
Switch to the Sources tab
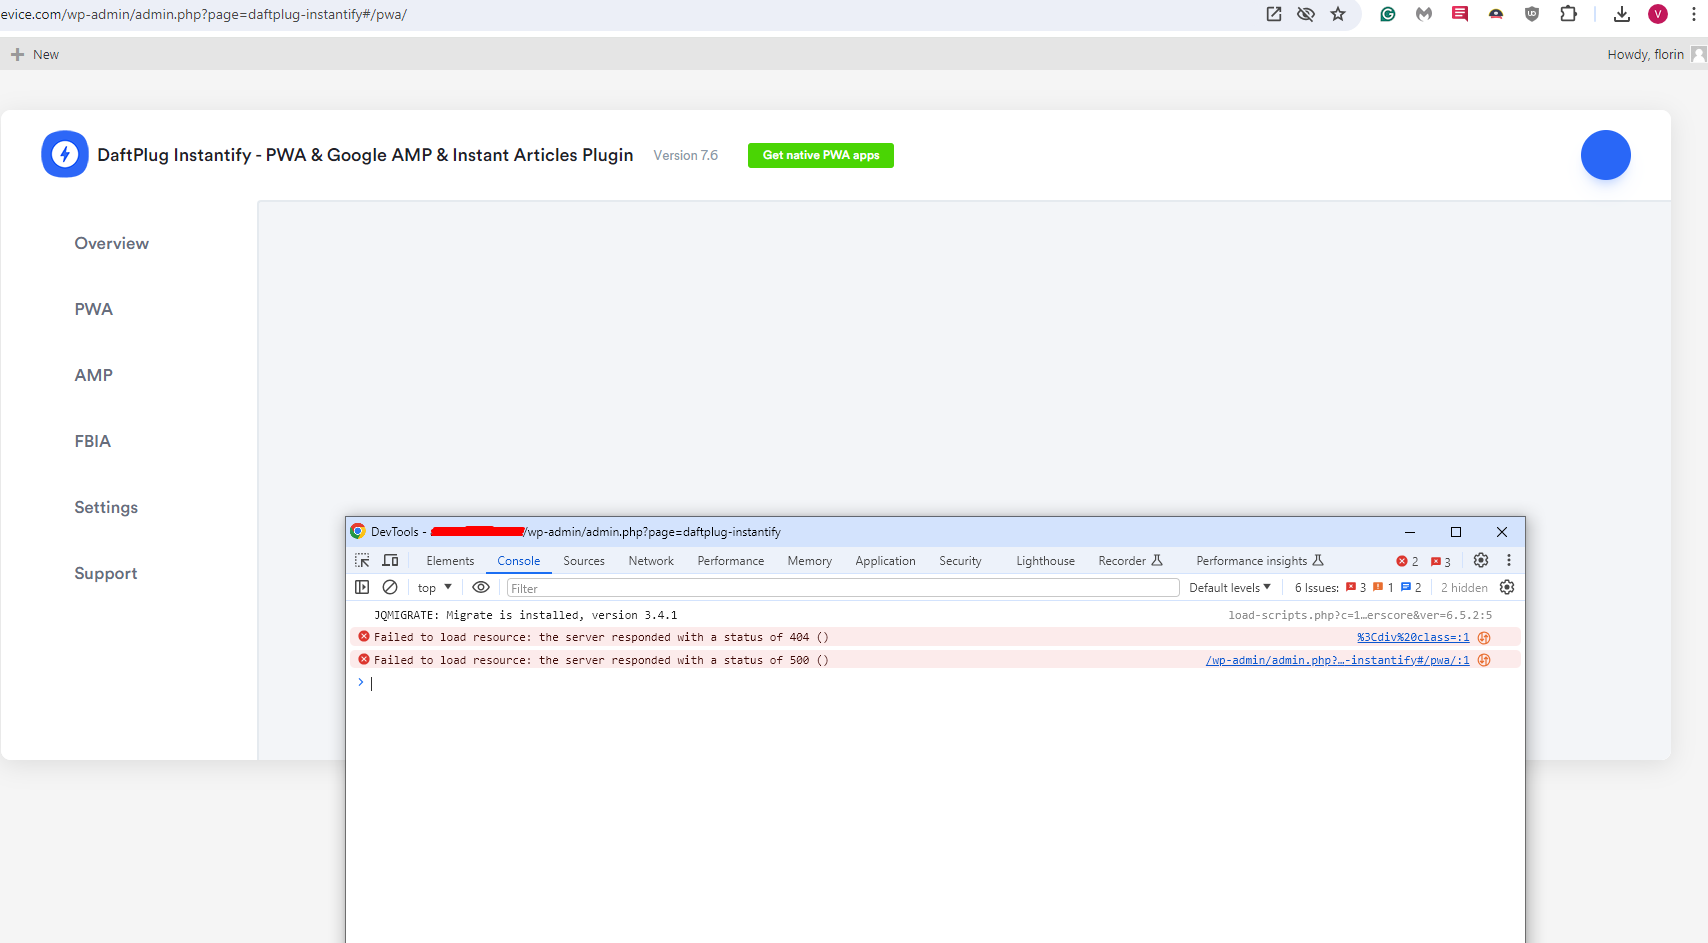click(584, 561)
